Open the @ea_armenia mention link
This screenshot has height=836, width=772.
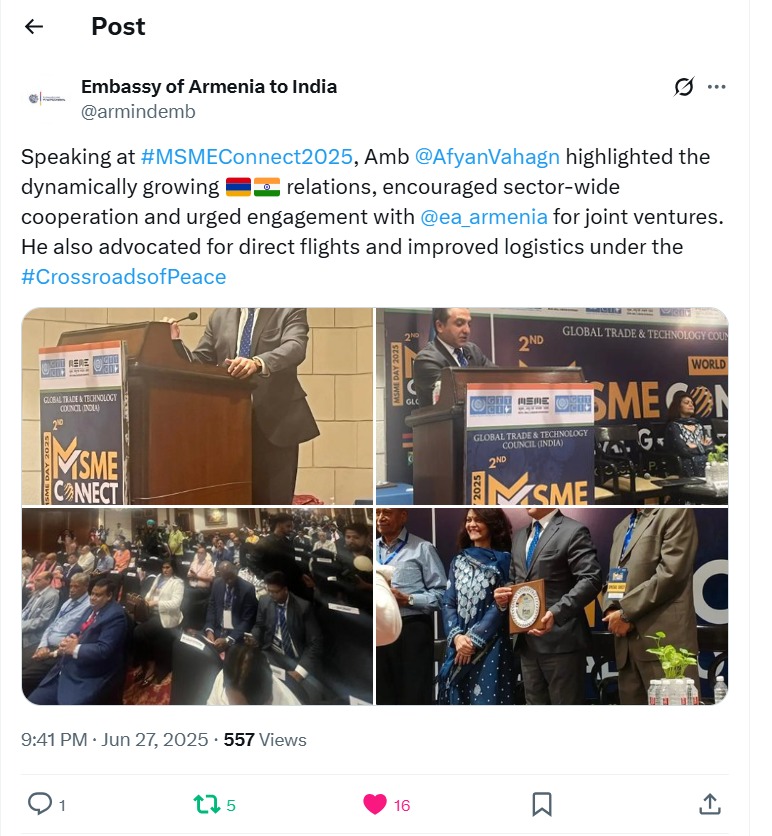484,217
